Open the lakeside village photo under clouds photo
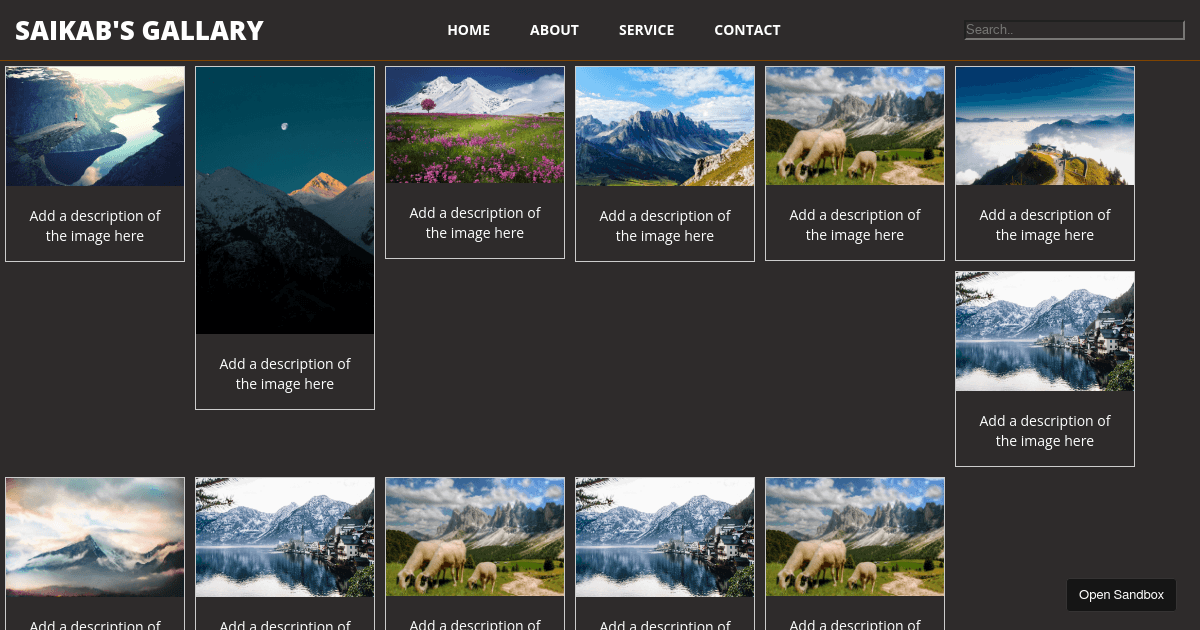This screenshot has width=1200, height=630. click(1045, 331)
